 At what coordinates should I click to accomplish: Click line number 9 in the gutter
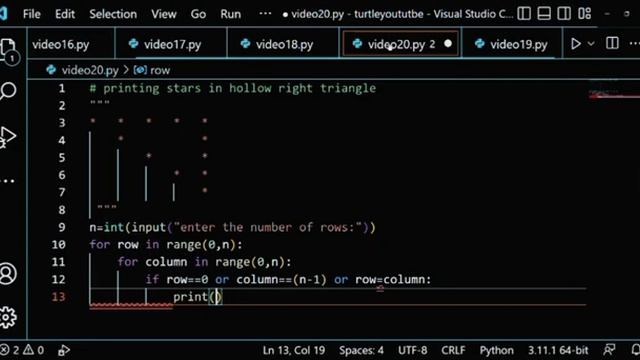(x=62, y=227)
